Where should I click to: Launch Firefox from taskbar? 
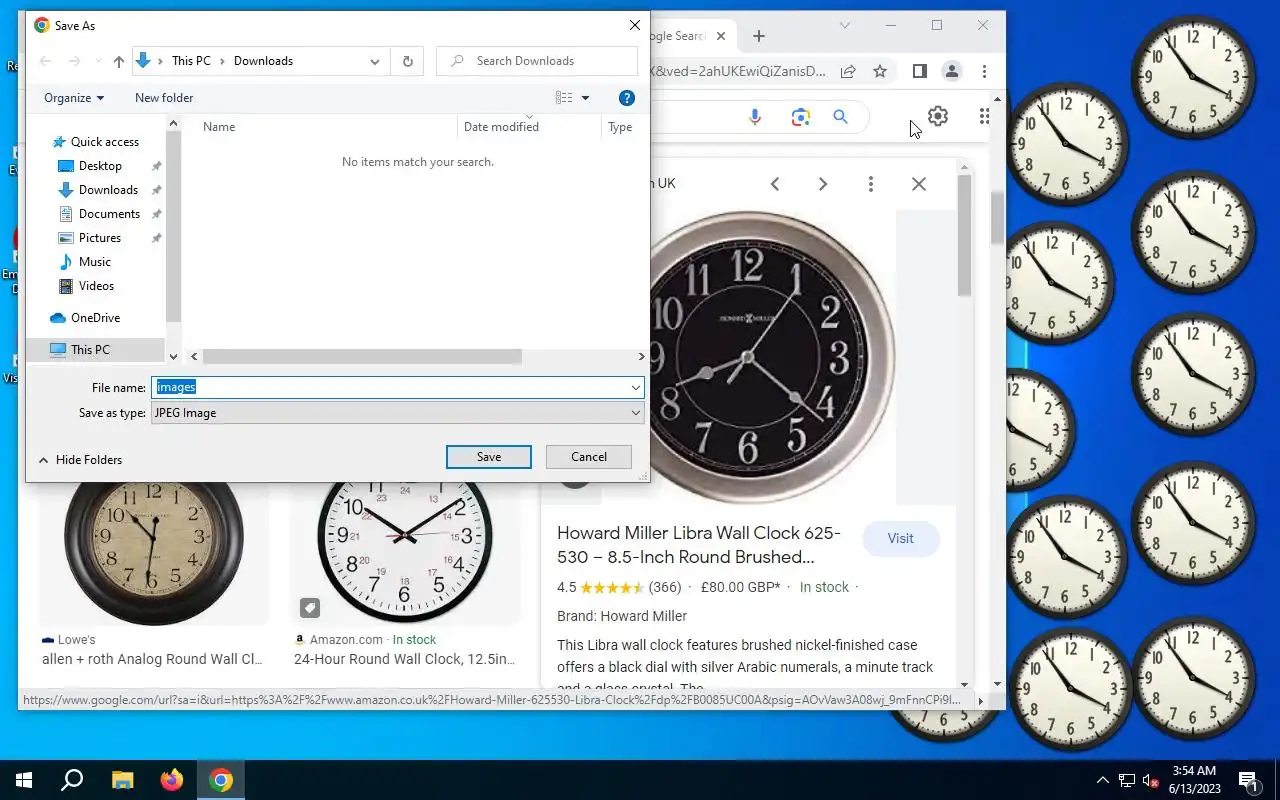172,780
